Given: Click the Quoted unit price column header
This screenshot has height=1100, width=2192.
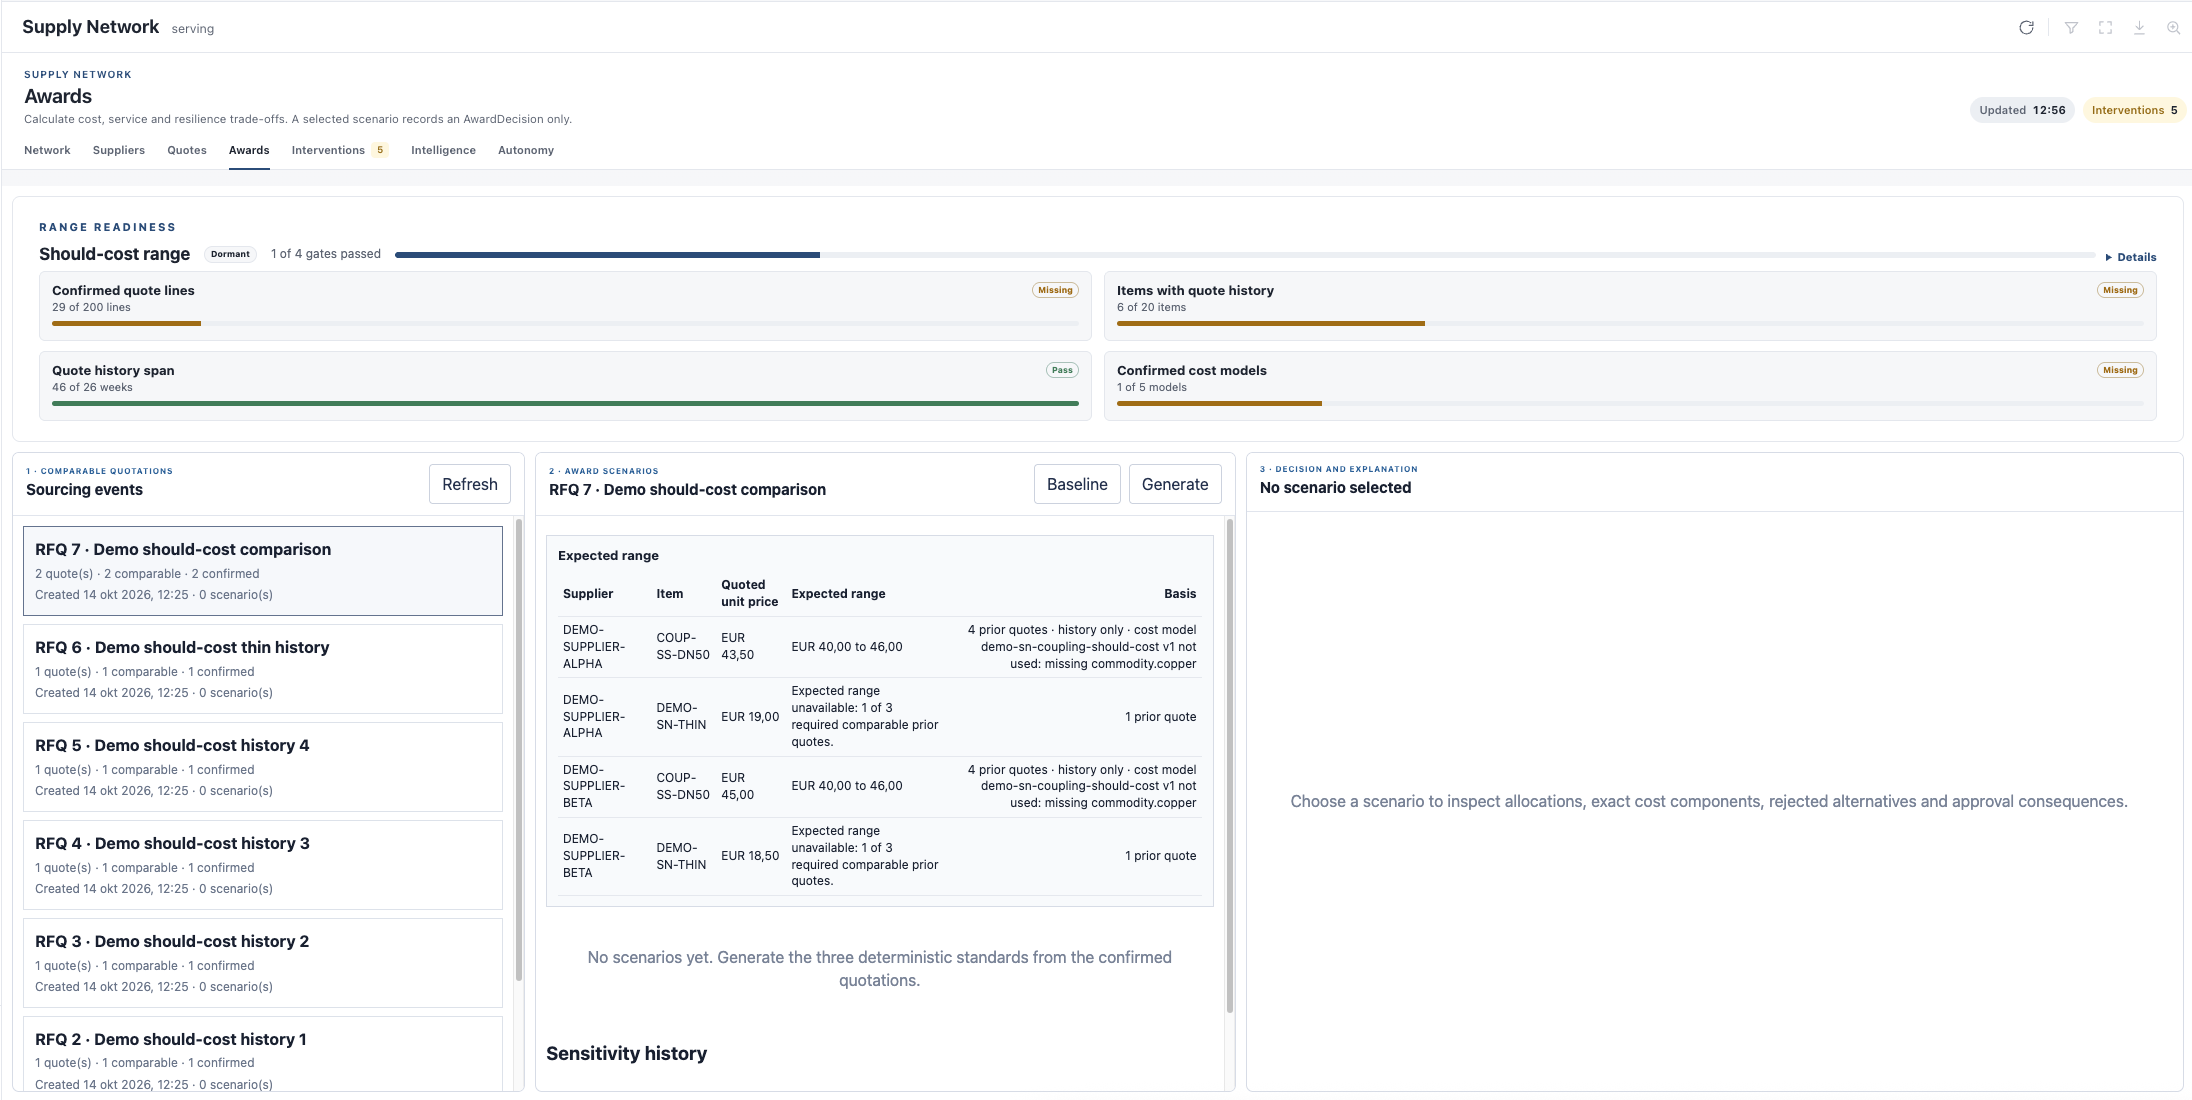Looking at the screenshot, I should pyautogui.click(x=749, y=593).
